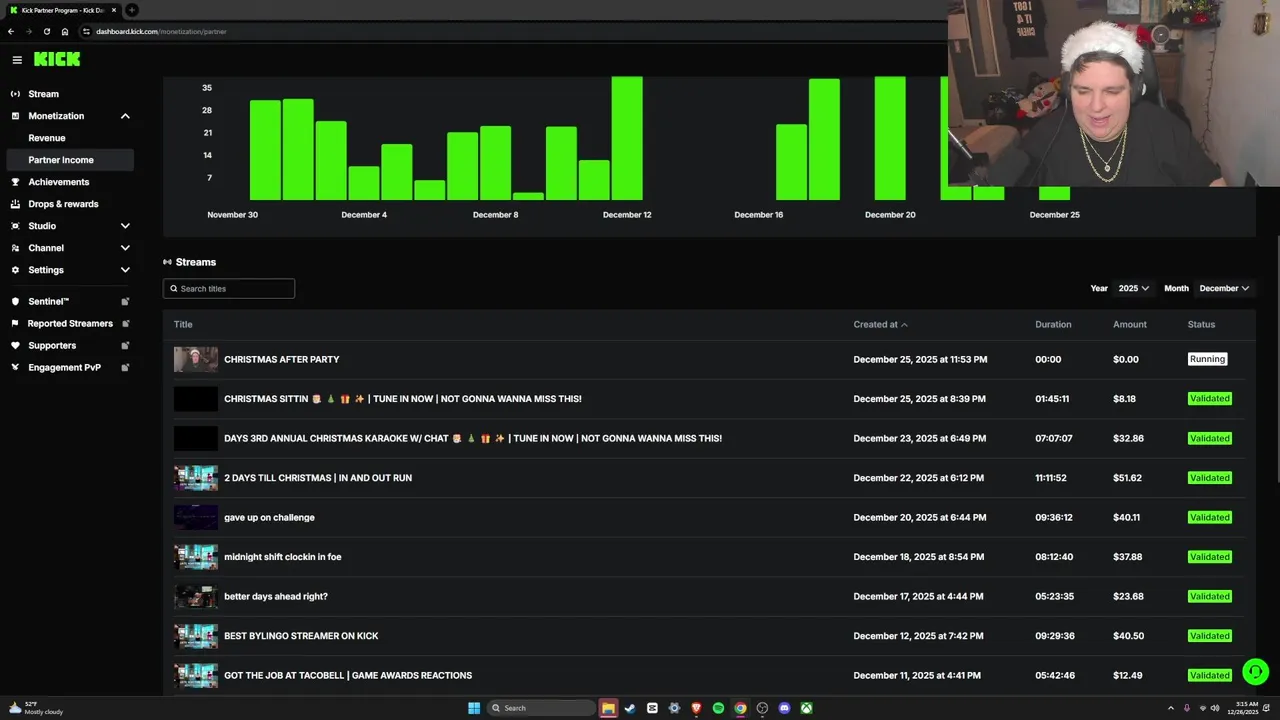The image size is (1280, 720).
Task: Show hidden system tray icons
Action: [1171, 708]
